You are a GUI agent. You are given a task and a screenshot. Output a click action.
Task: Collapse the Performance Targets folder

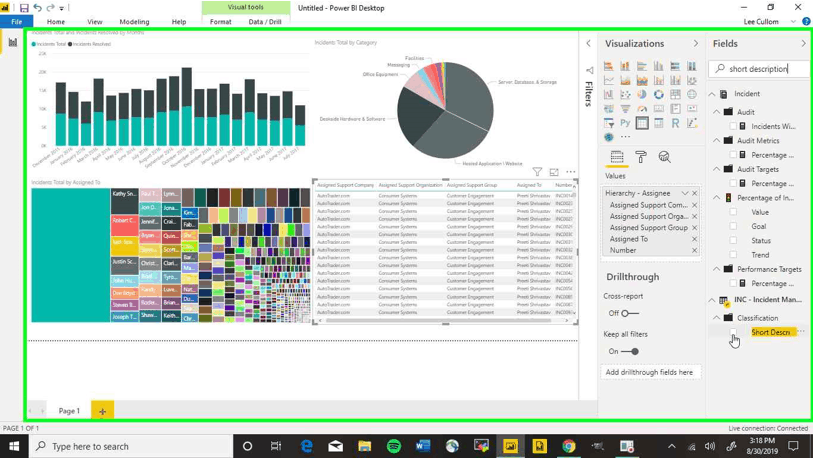717,269
